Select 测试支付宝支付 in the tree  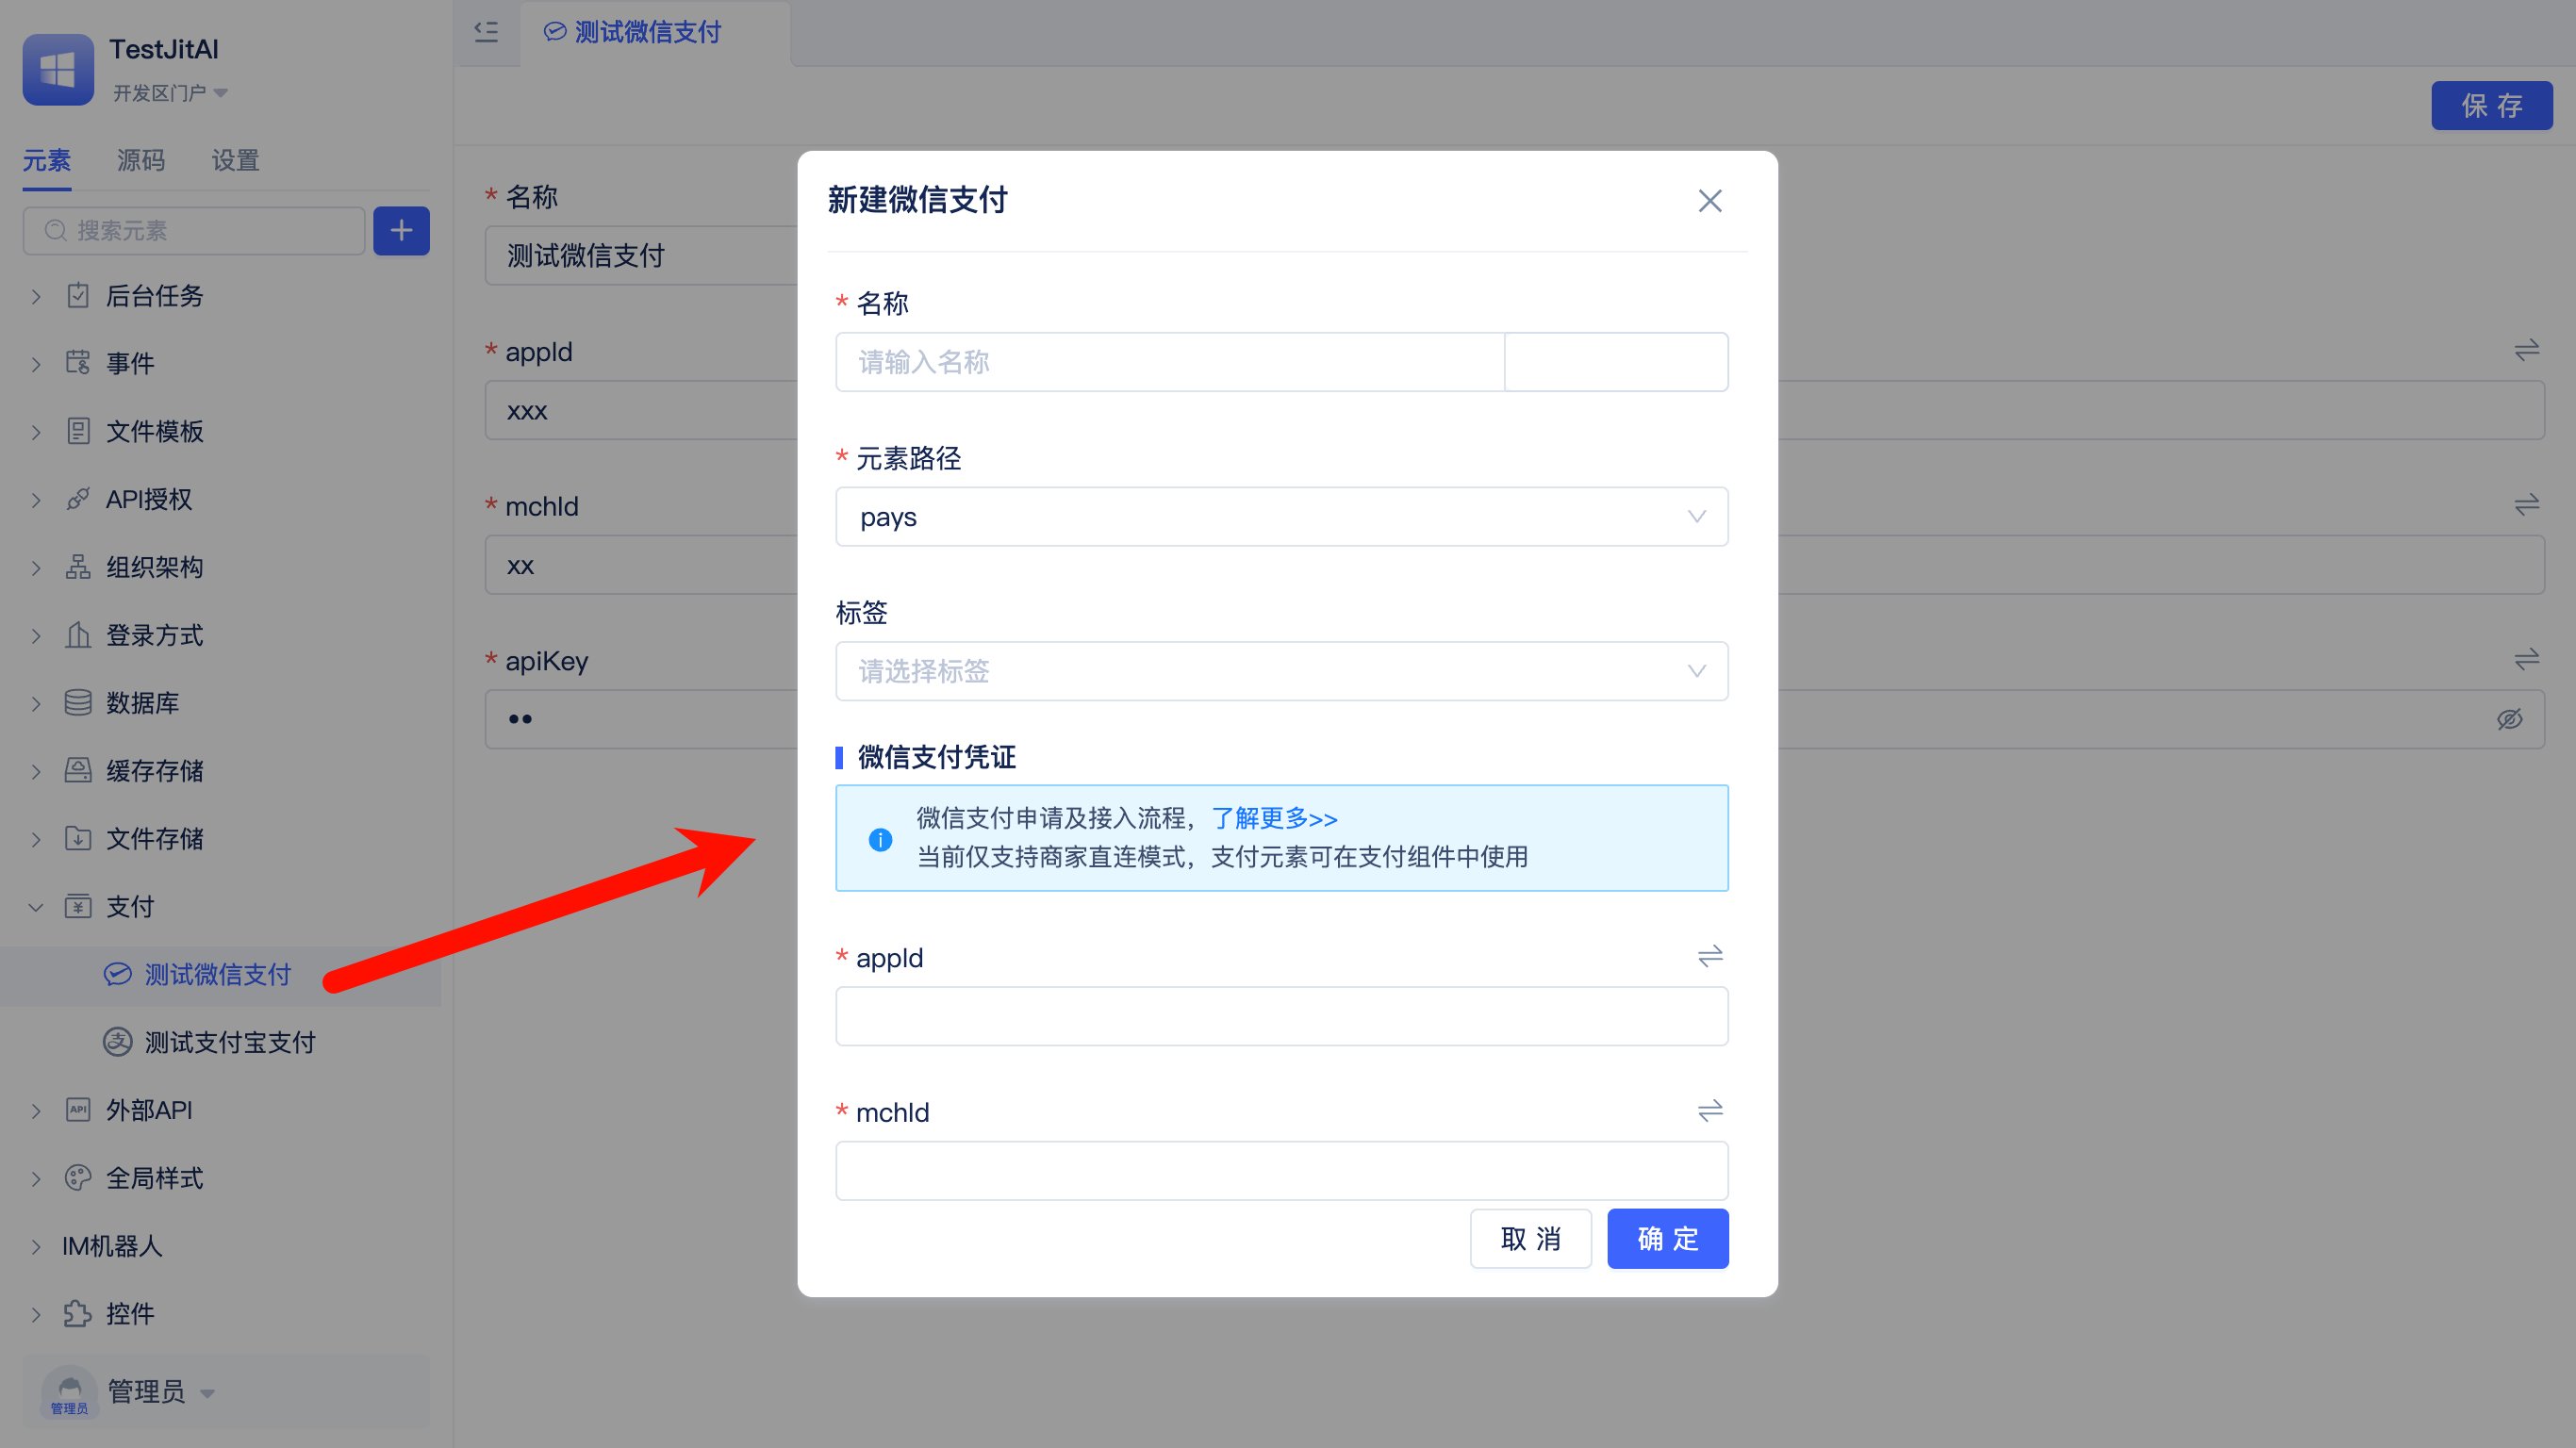[x=230, y=1042]
